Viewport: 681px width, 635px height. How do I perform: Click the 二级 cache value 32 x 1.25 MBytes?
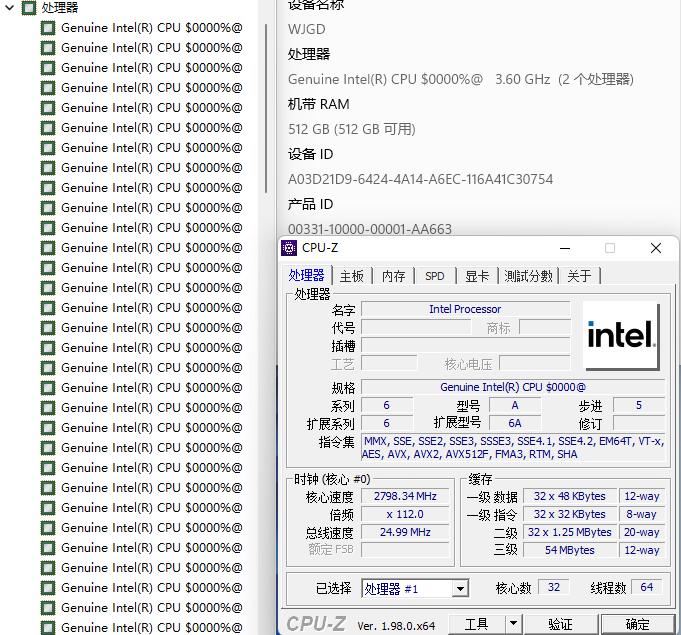point(569,532)
